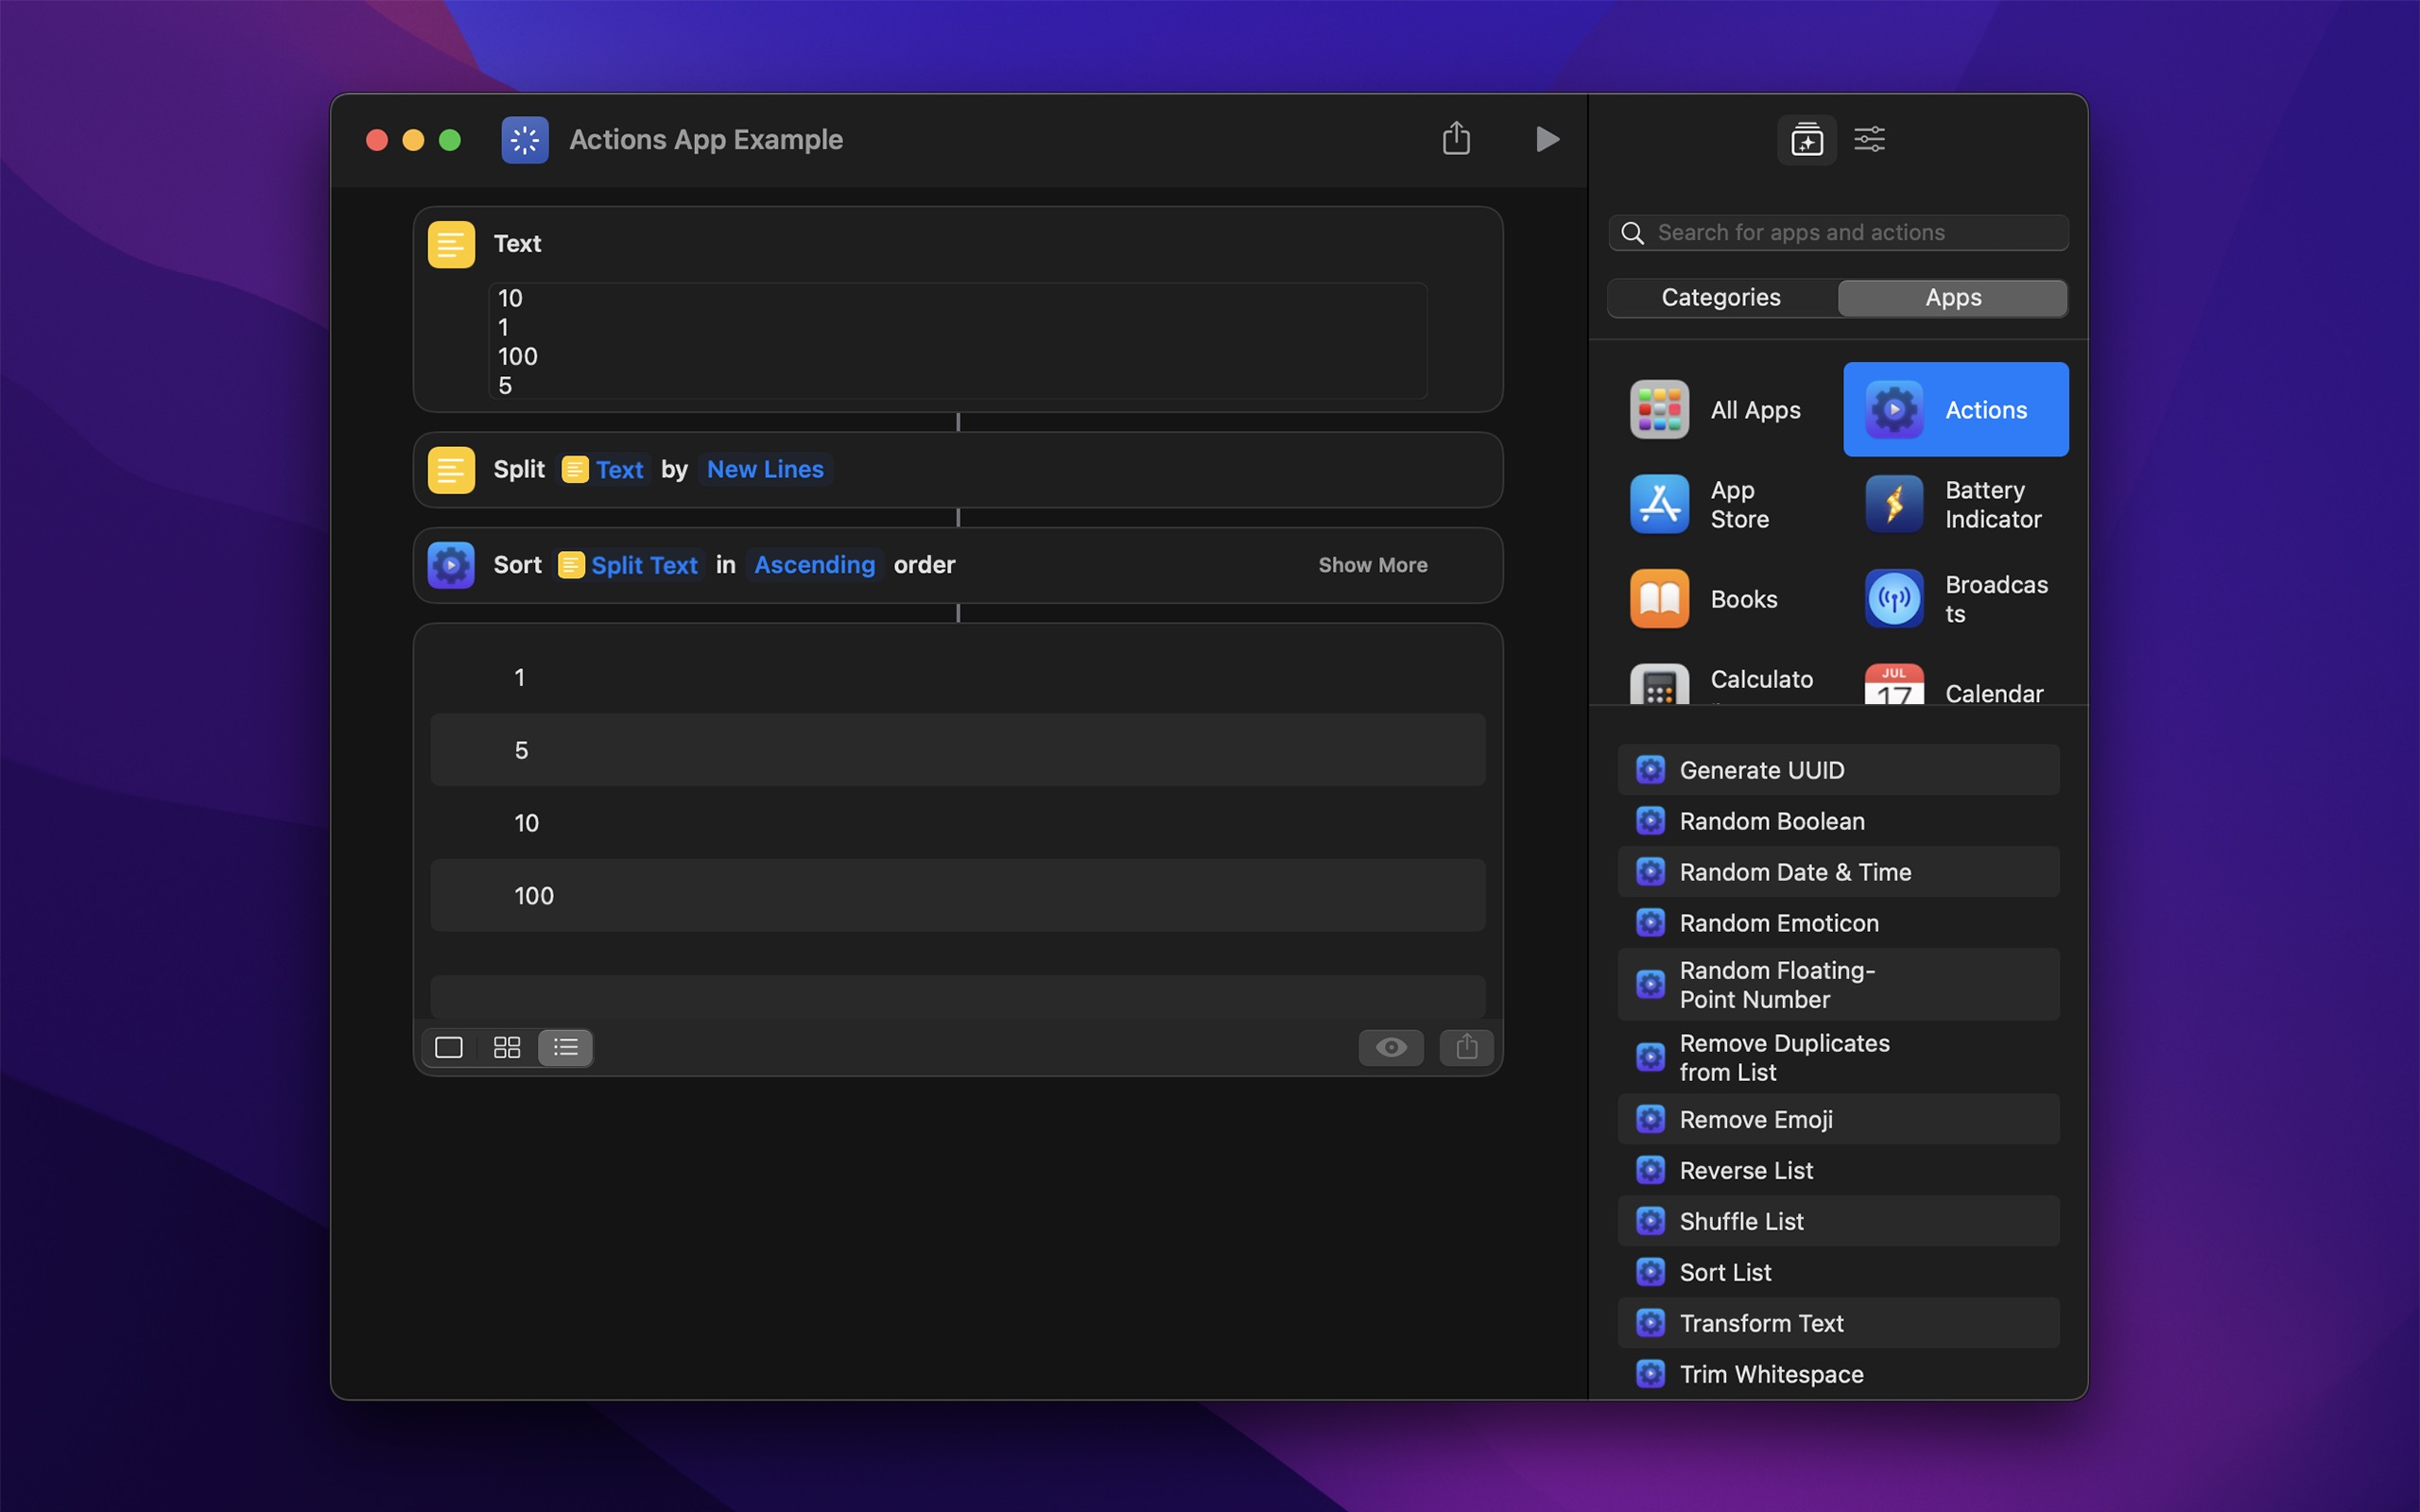
Task: Share the shortcut via the top share icon
Action: pos(1456,139)
